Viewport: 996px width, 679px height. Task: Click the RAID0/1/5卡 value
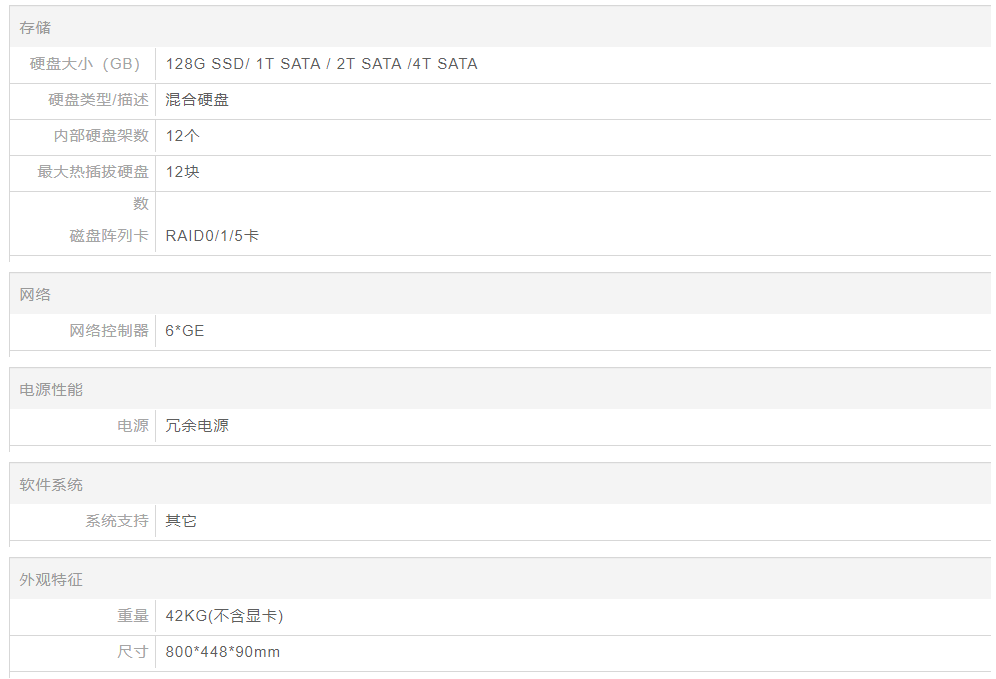click(x=212, y=236)
